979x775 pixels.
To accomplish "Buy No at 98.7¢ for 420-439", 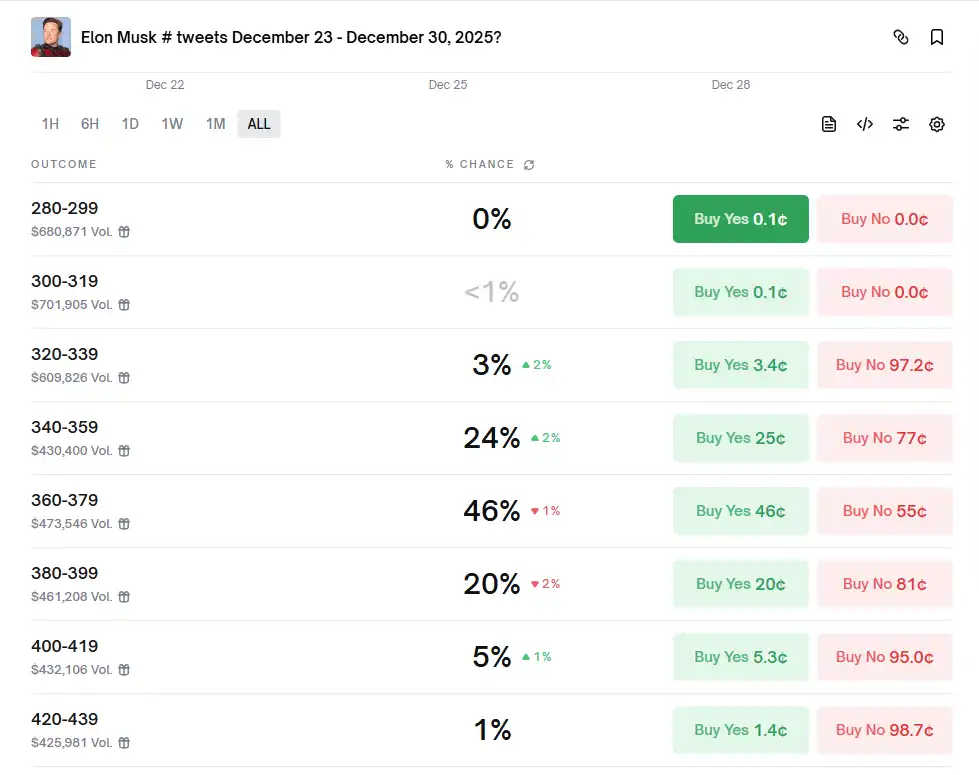I will (x=884, y=730).
